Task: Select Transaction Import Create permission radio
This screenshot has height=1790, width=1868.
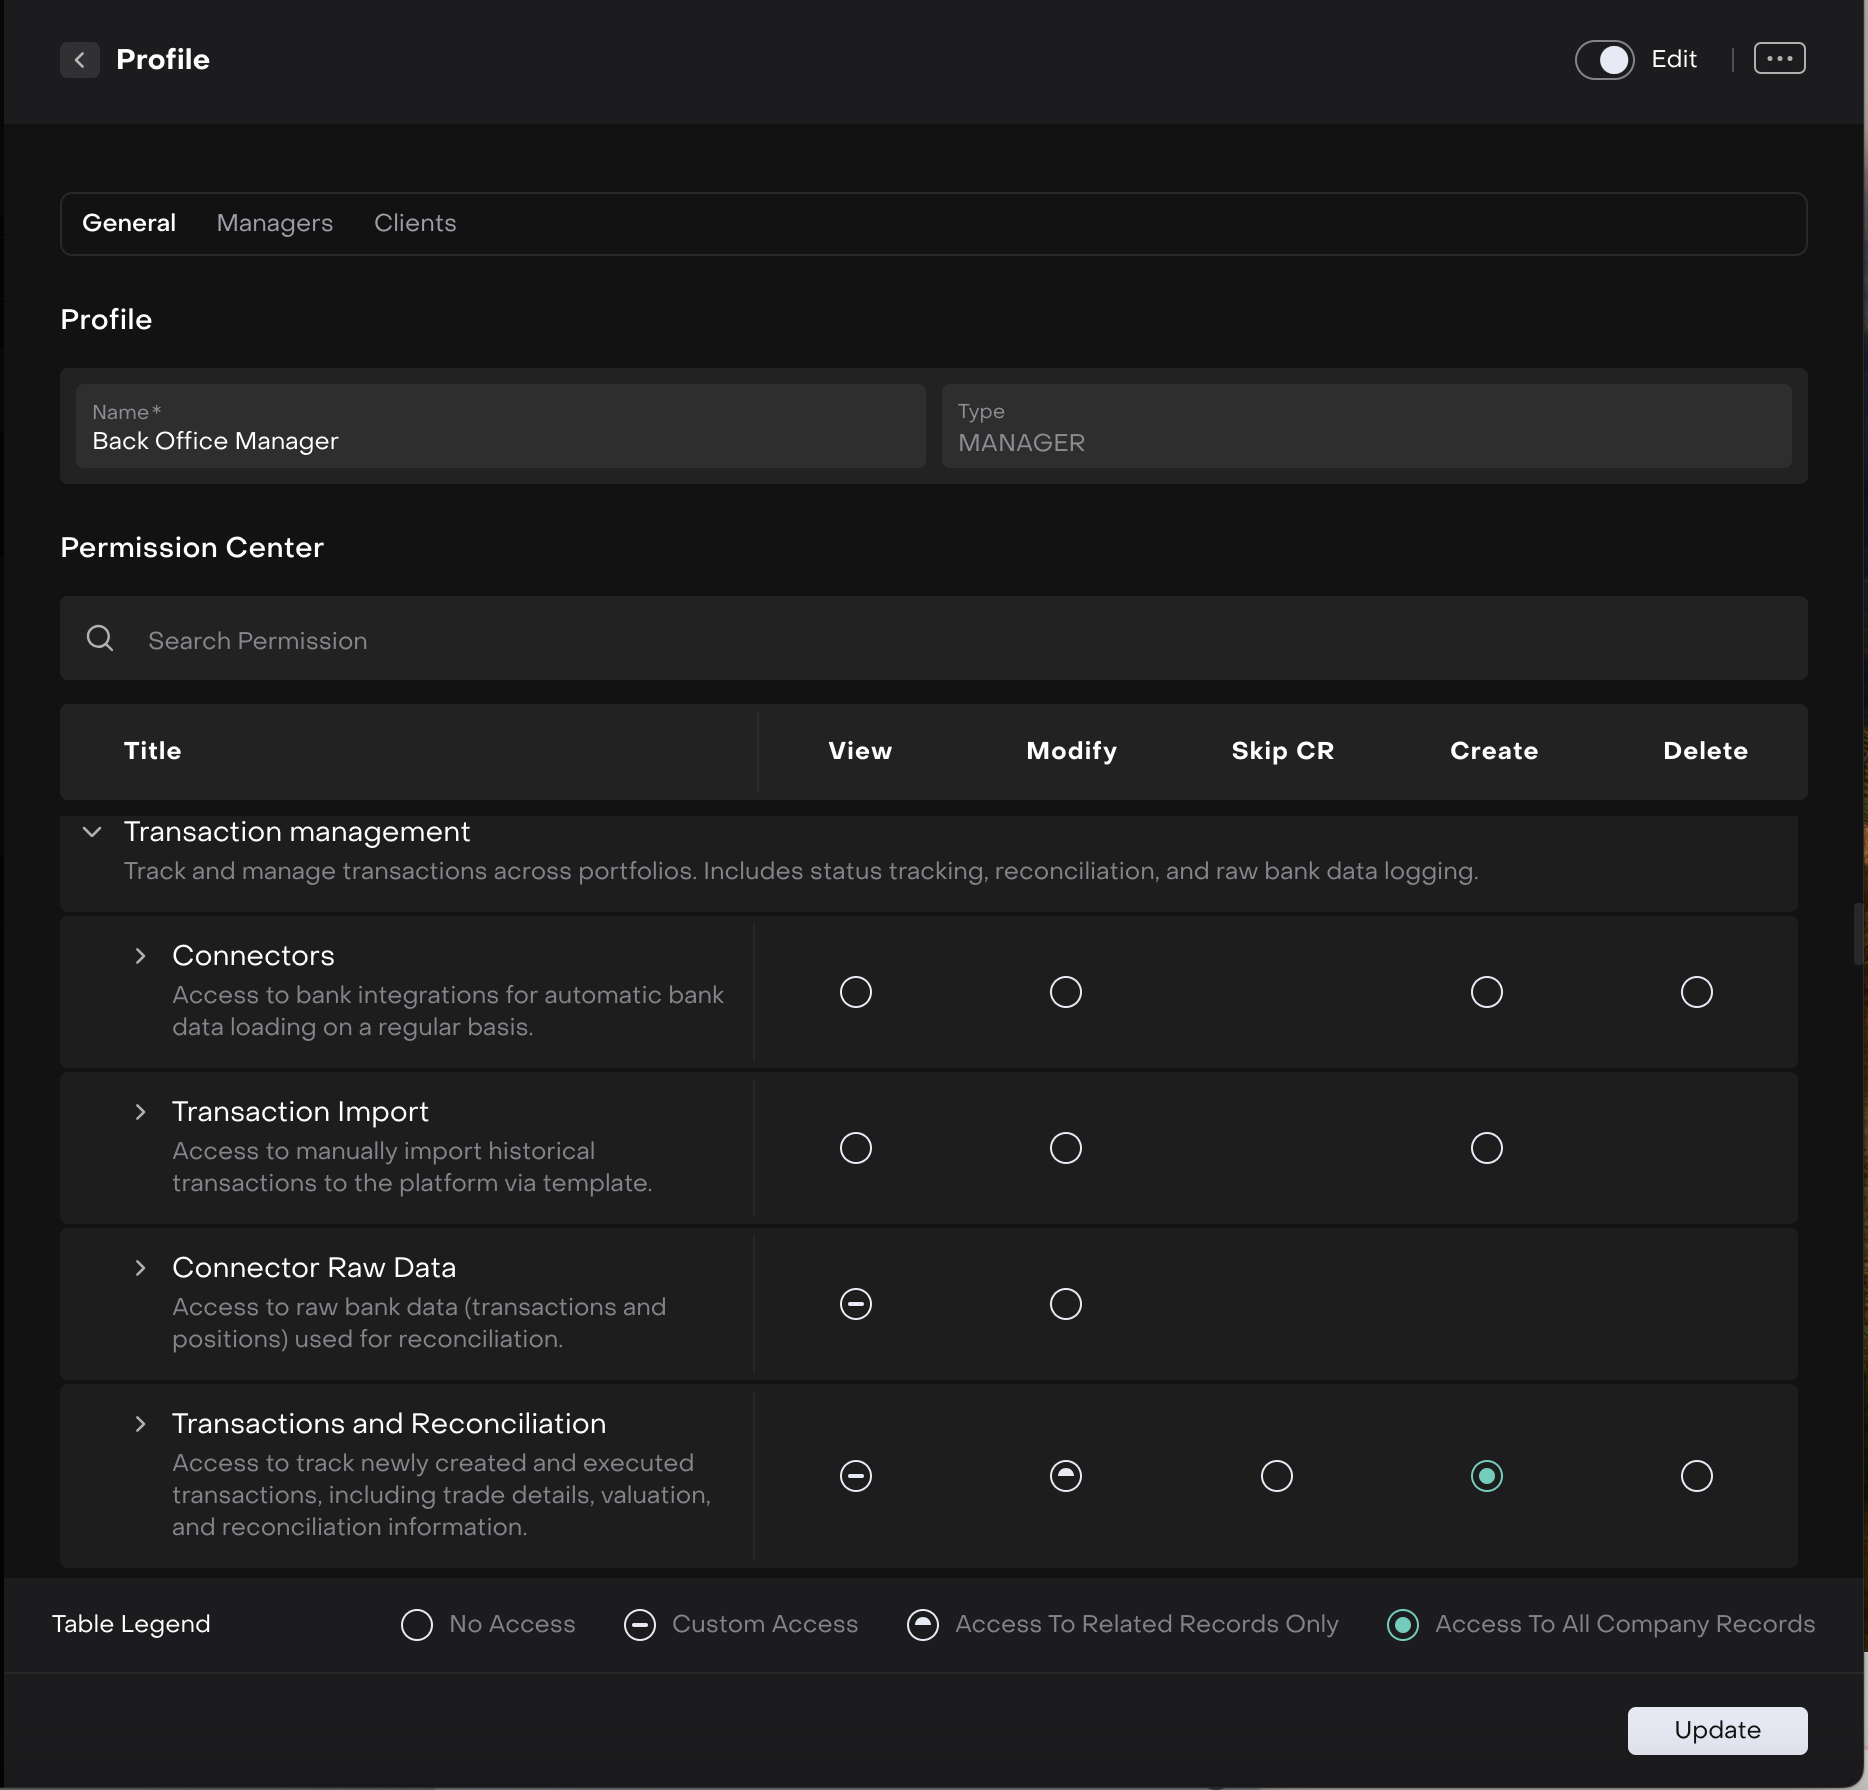Action: [x=1486, y=1148]
